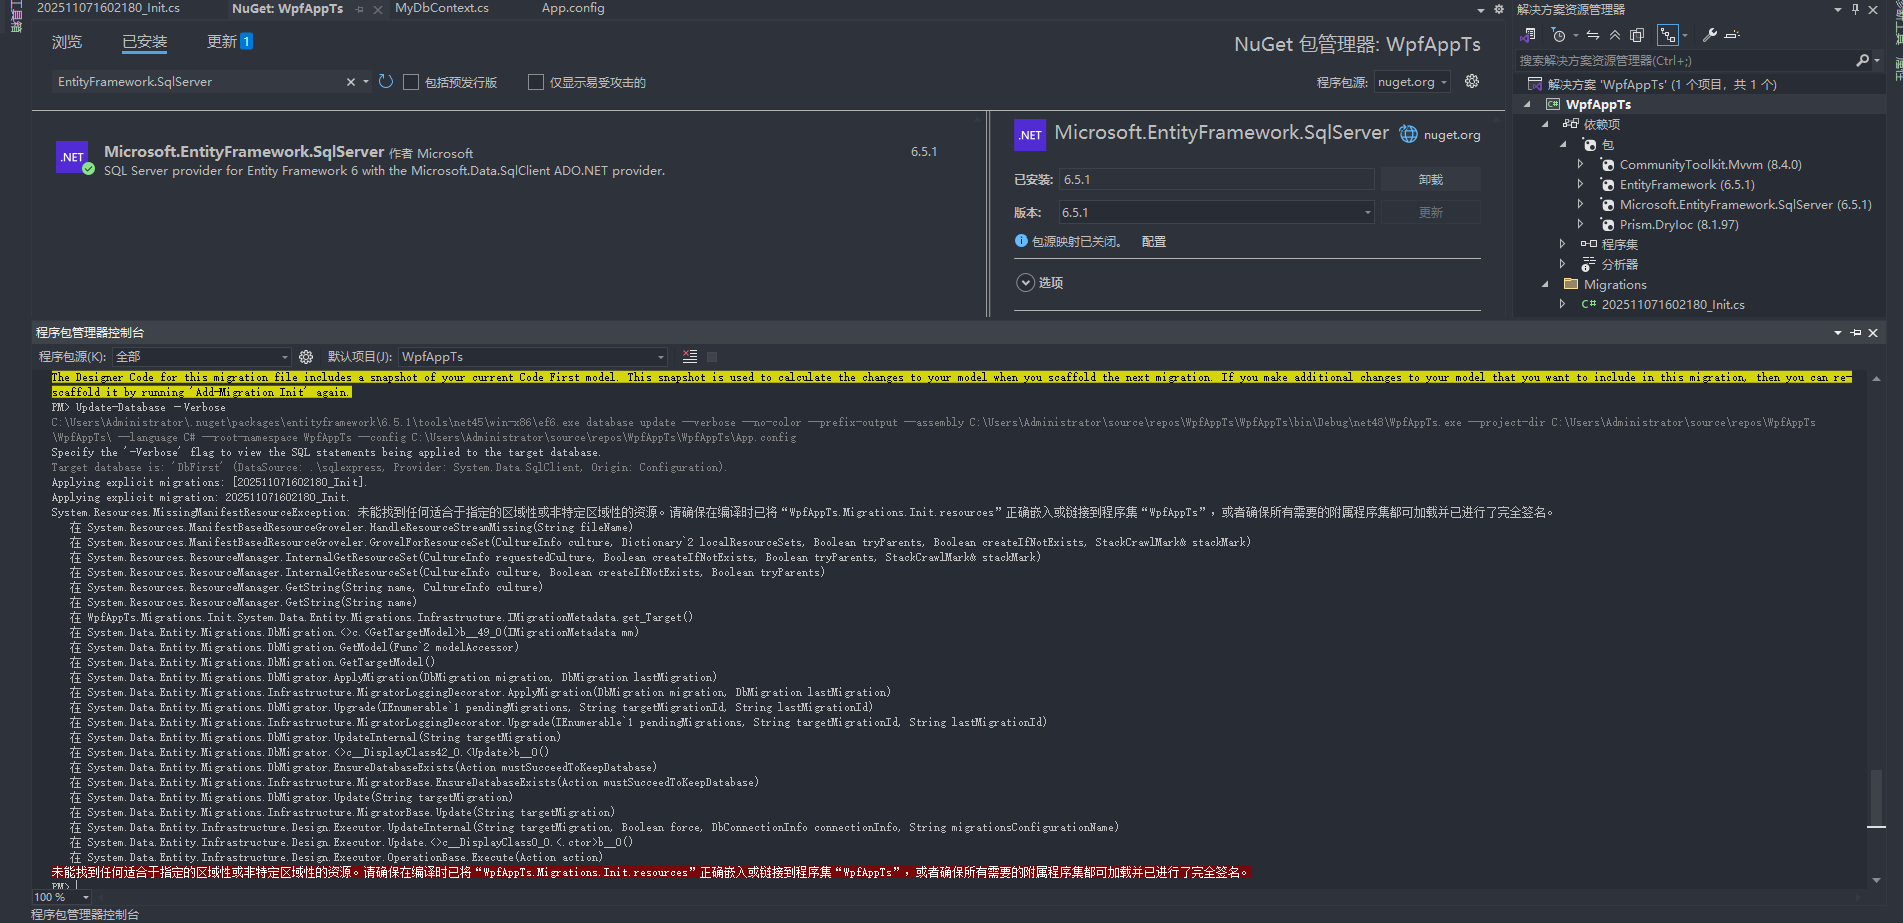
Task: Select the 202511071602180_Init.cs file in Migrations
Action: (1672, 305)
